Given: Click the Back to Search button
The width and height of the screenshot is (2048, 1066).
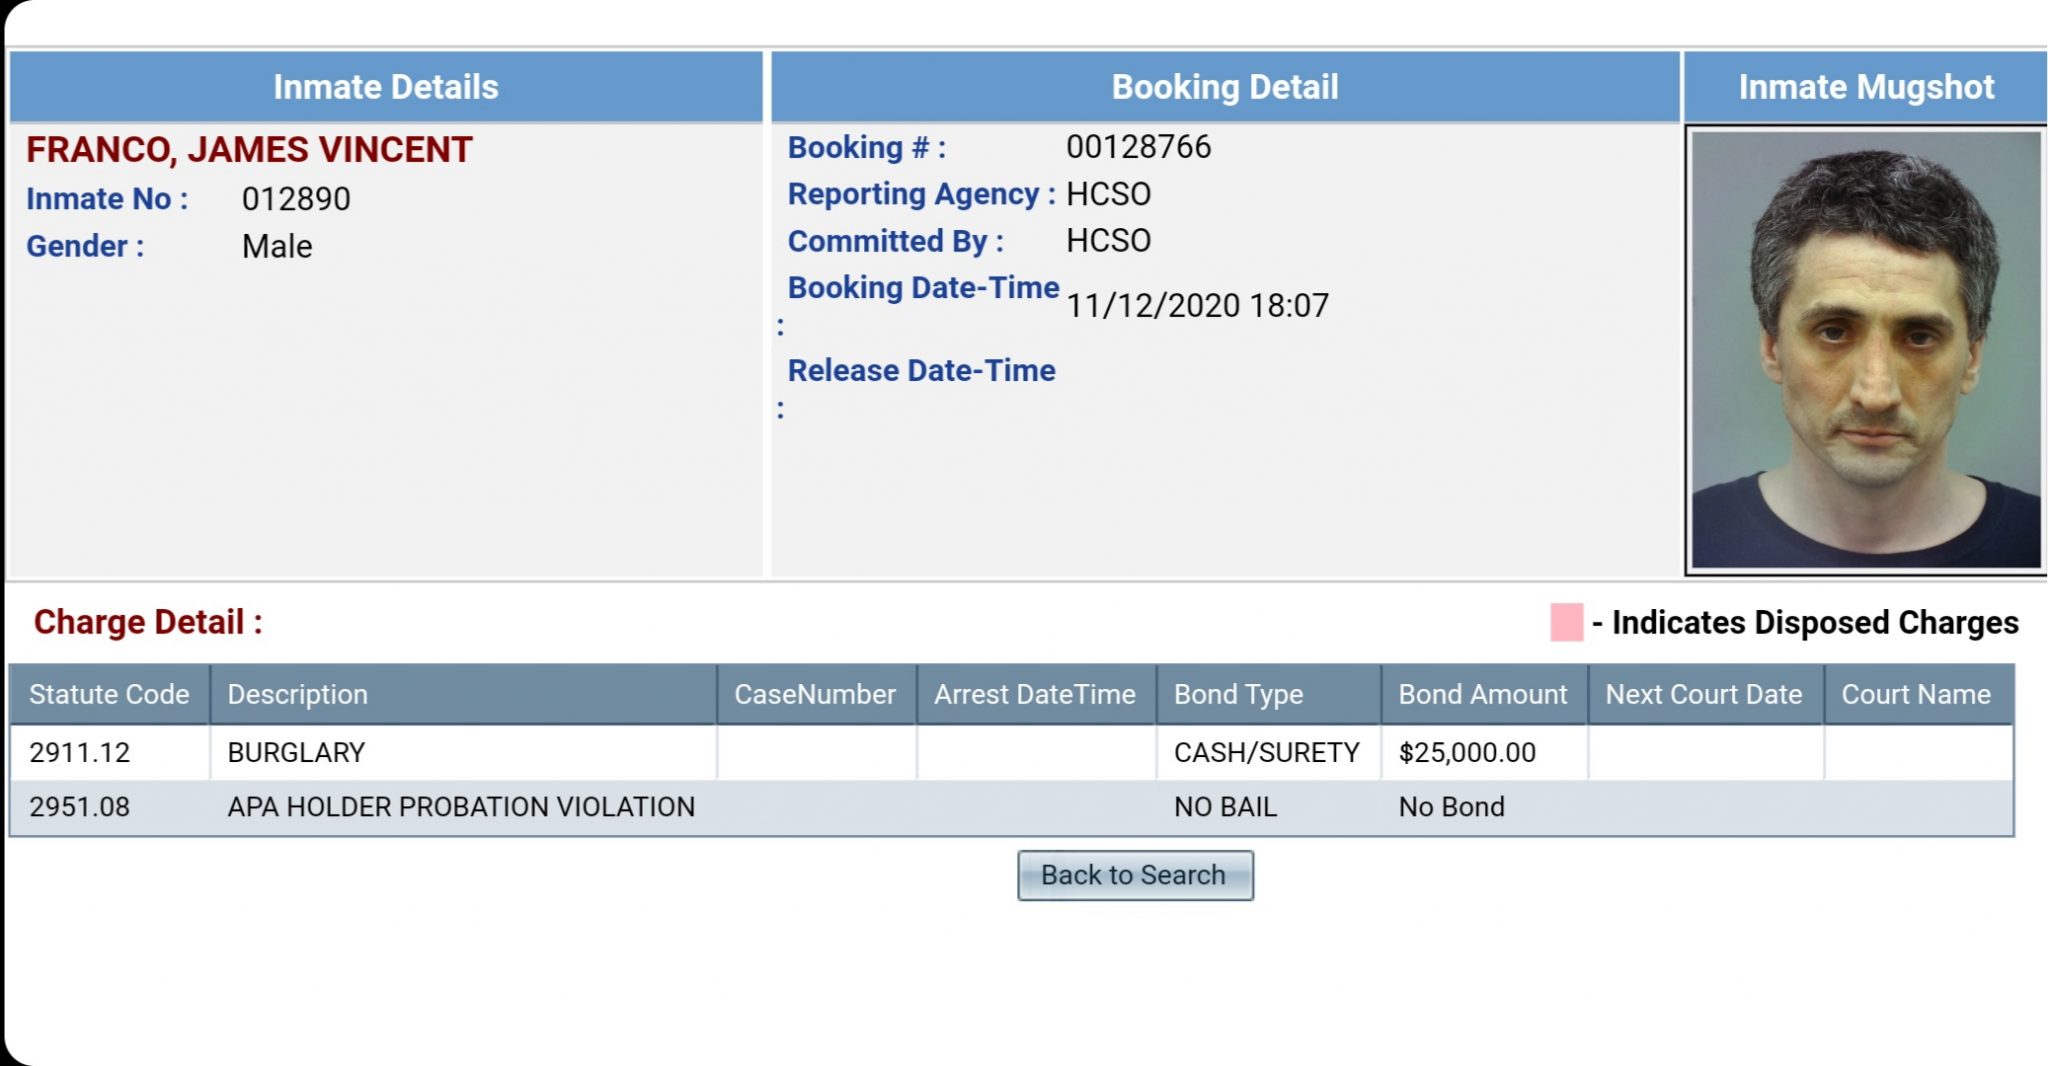Looking at the screenshot, I should click(1134, 874).
